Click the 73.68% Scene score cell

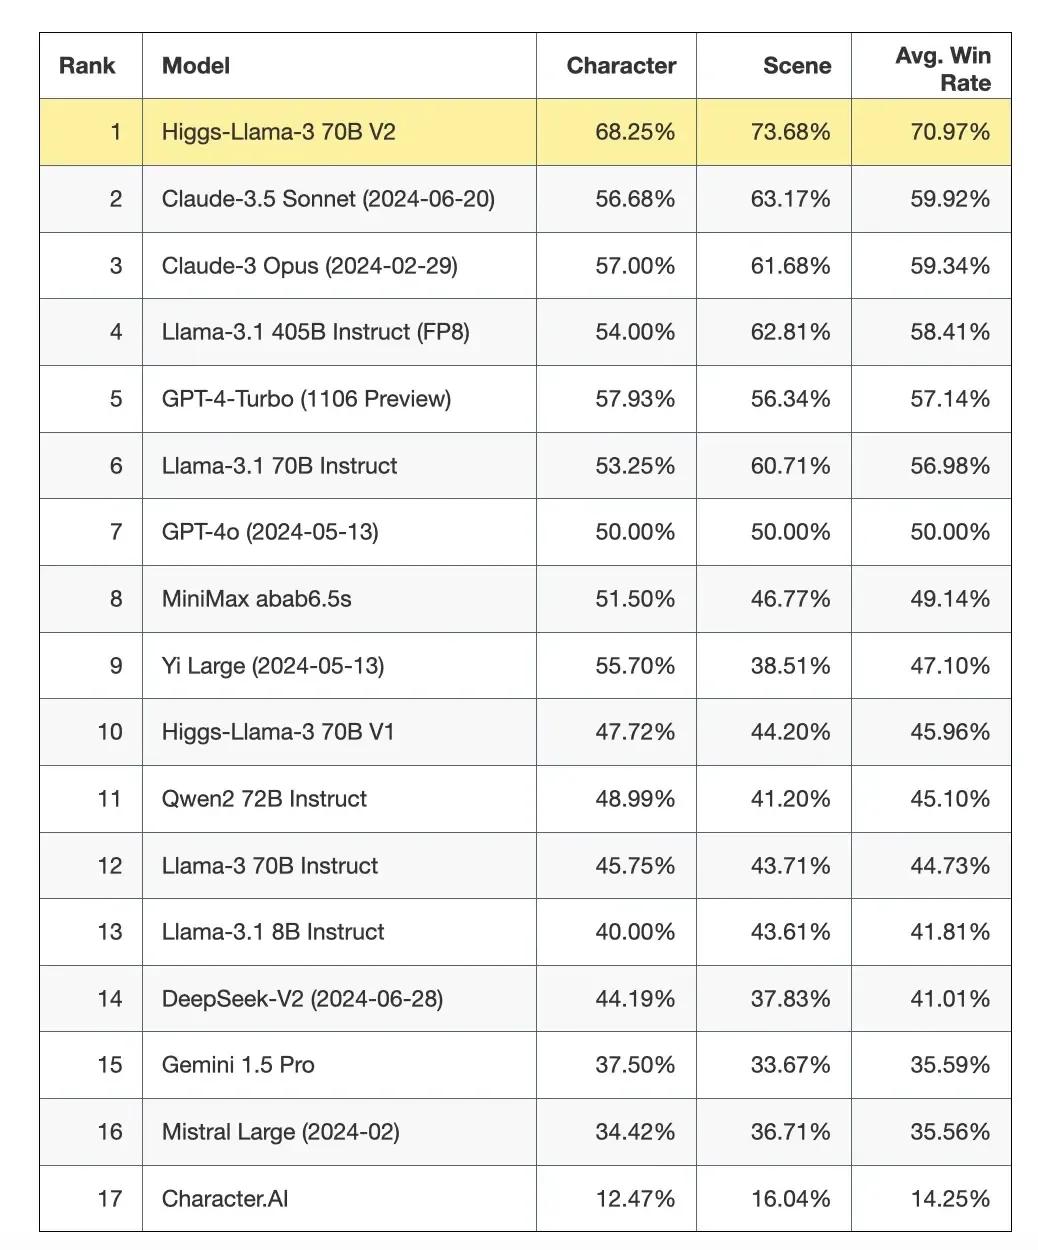click(x=790, y=132)
